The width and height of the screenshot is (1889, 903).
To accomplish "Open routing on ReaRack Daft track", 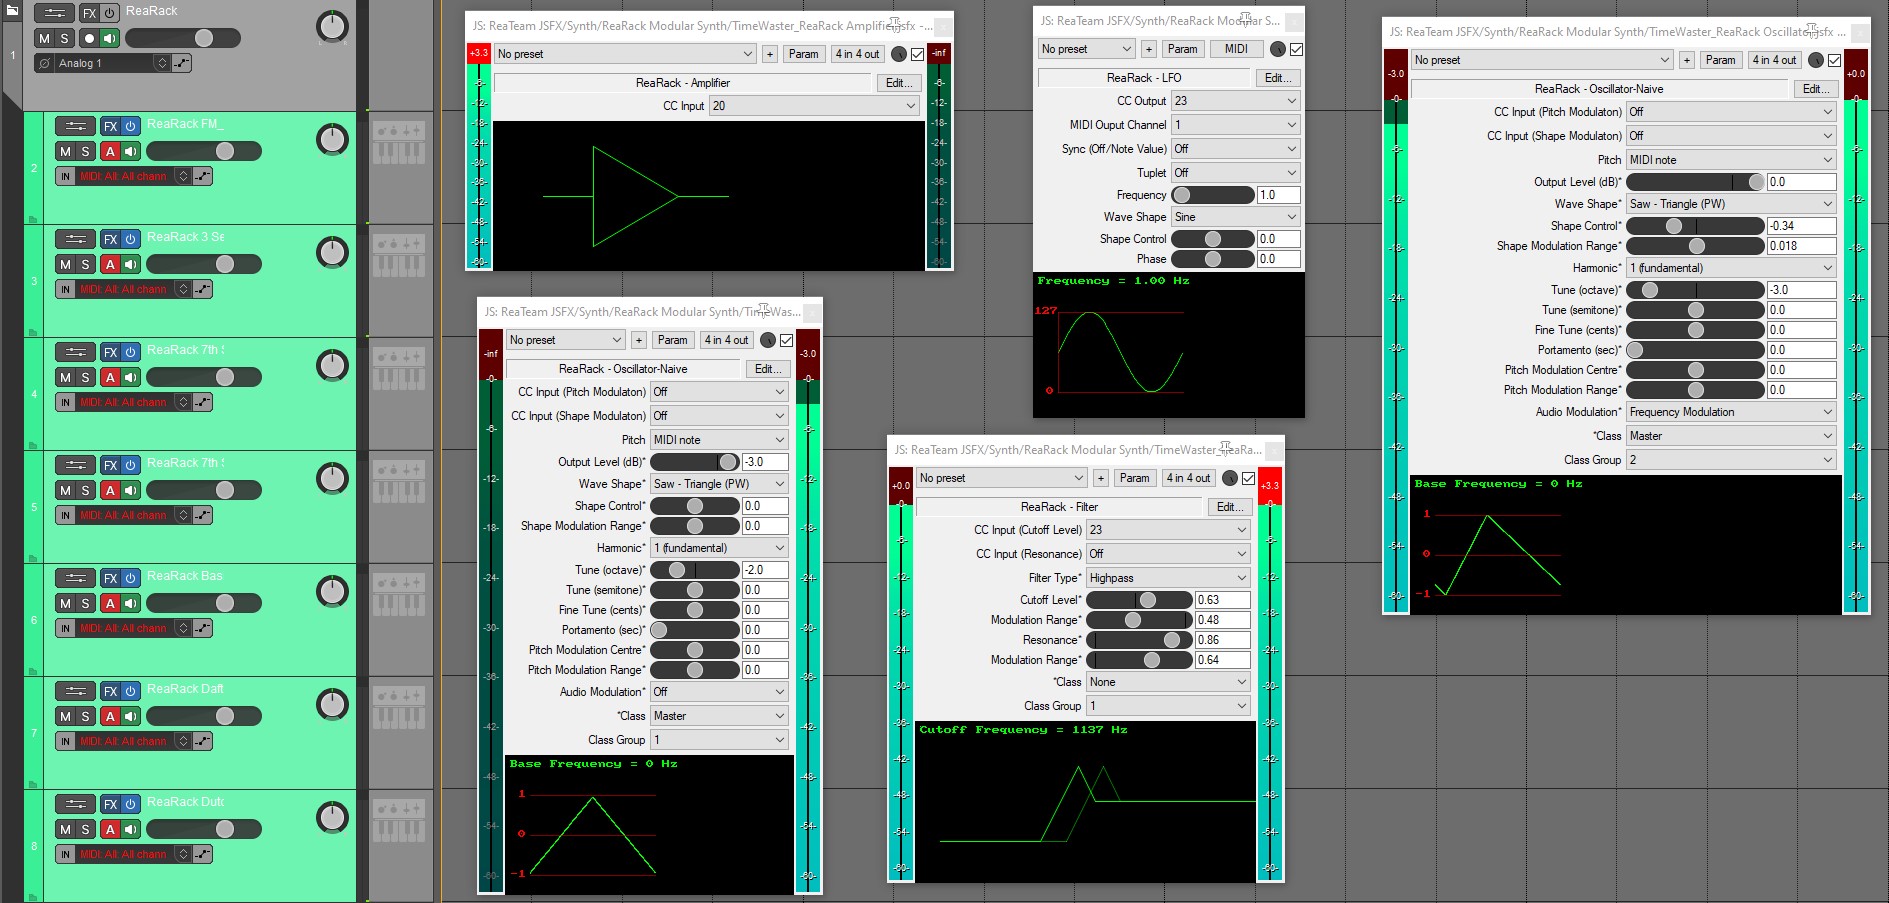I will 75,691.
